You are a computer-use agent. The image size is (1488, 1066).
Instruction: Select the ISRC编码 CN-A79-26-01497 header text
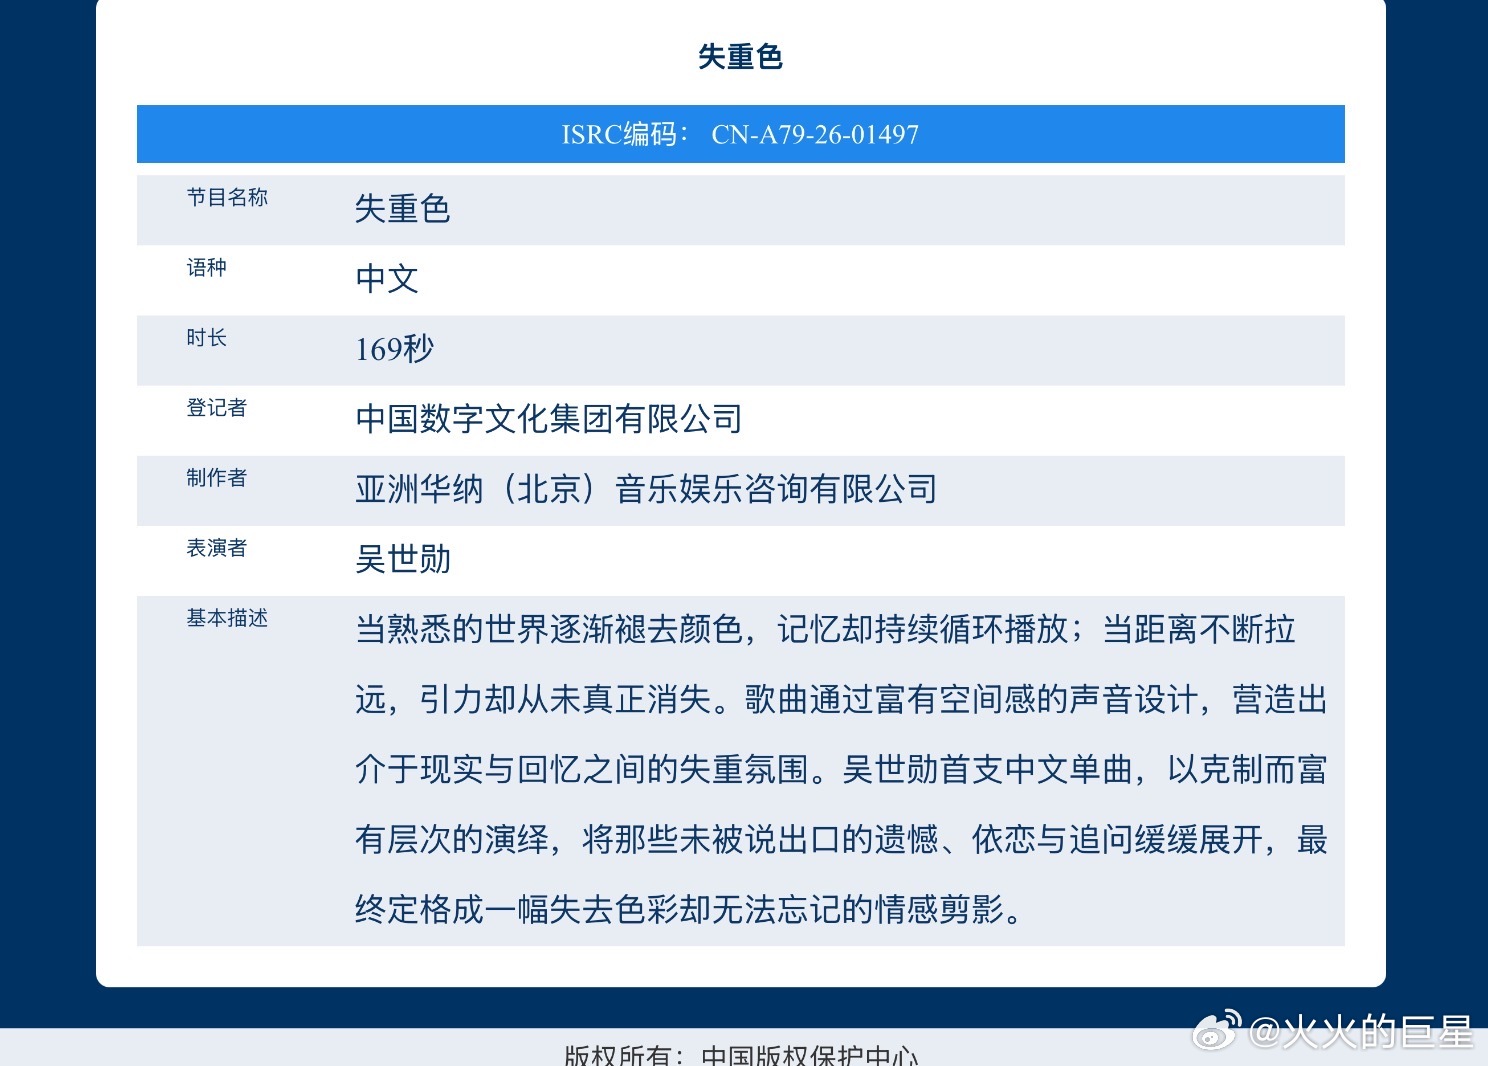click(x=740, y=134)
